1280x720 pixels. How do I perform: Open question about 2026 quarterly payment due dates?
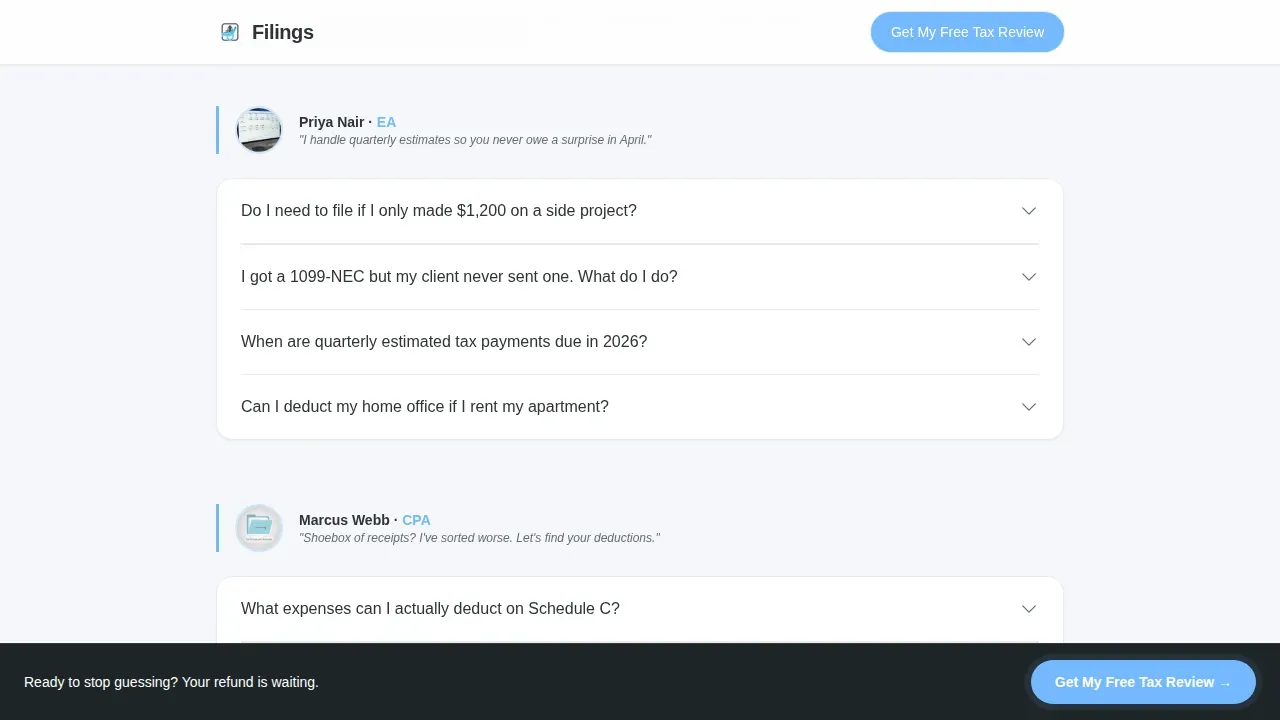coord(444,342)
